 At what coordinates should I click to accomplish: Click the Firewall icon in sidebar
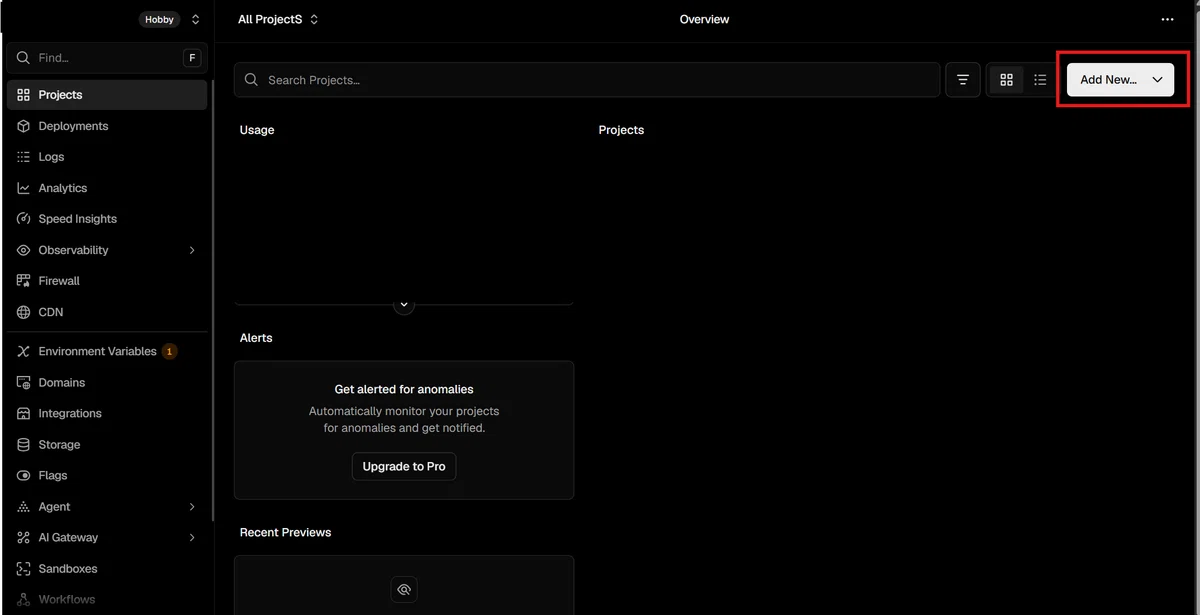point(24,281)
